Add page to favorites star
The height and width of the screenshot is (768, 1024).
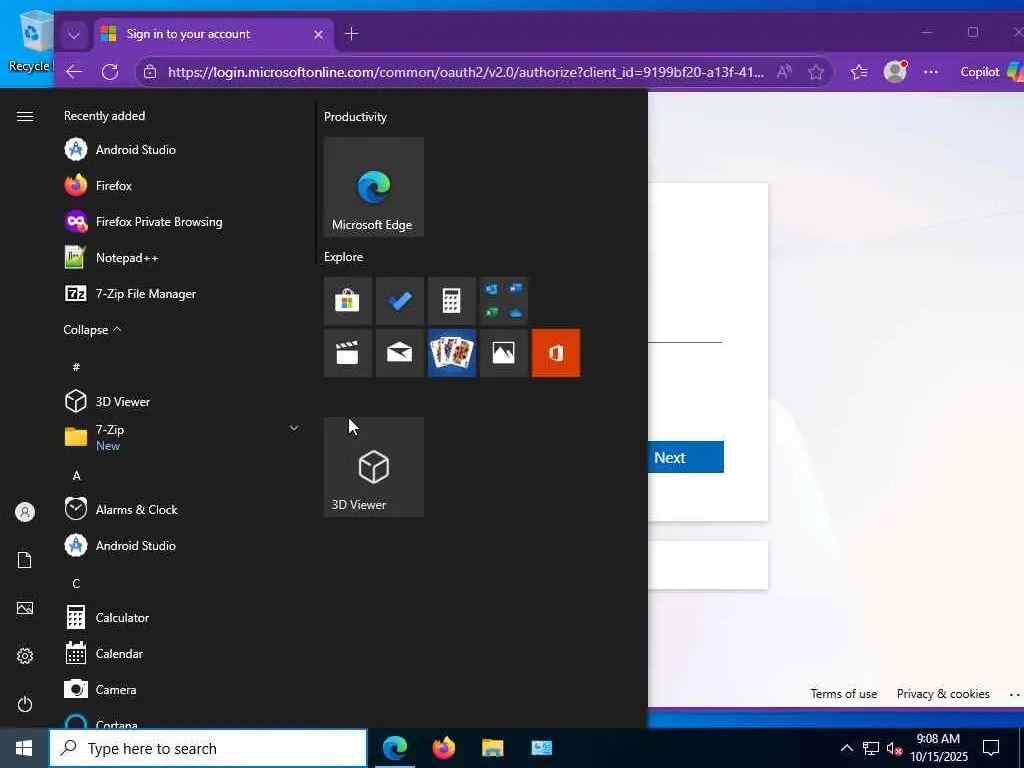[x=816, y=72]
